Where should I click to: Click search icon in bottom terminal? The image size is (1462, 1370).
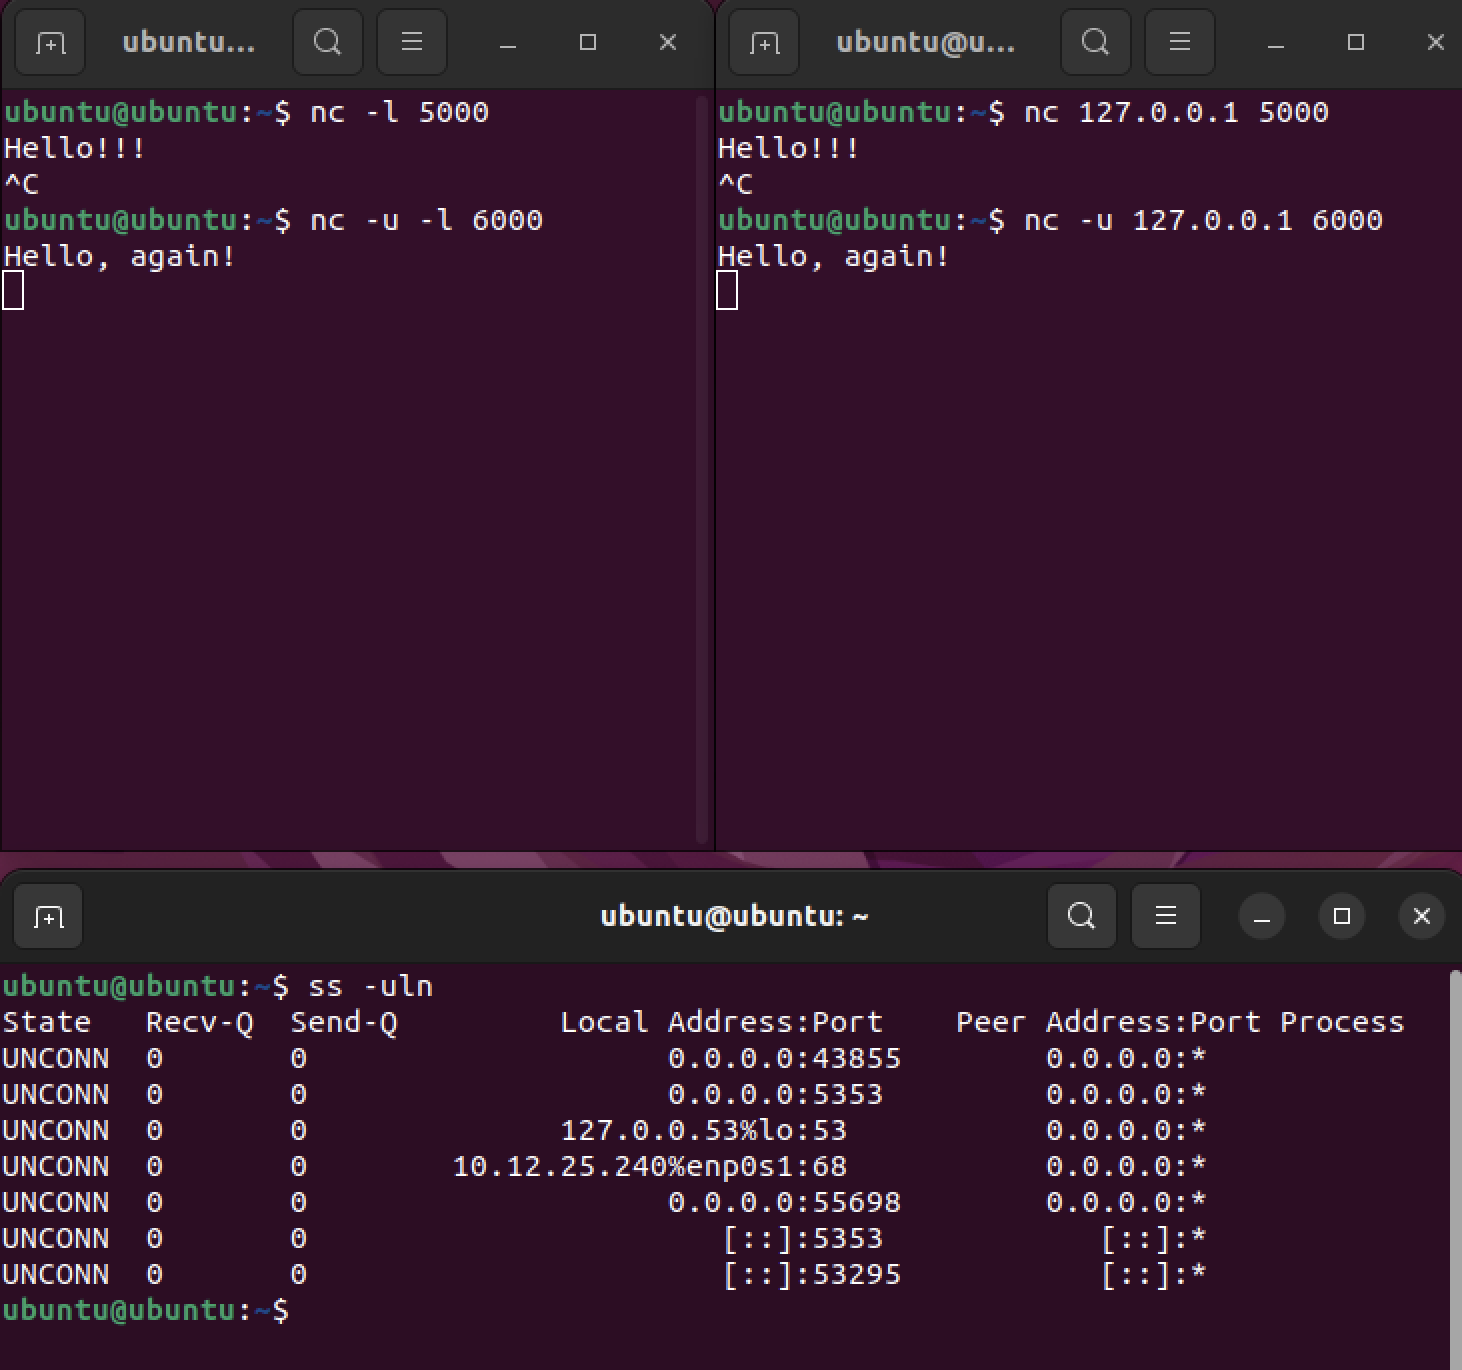point(1081,916)
